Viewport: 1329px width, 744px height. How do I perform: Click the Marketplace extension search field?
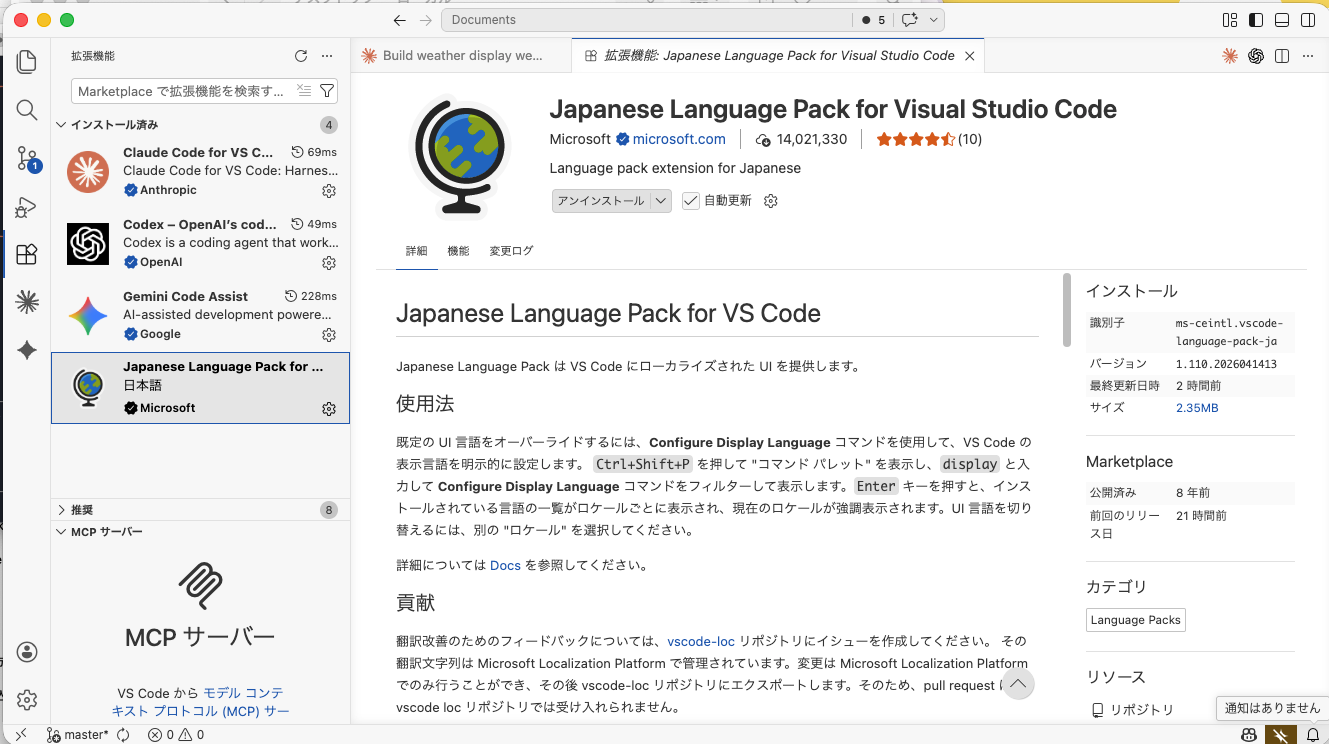tap(180, 90)
